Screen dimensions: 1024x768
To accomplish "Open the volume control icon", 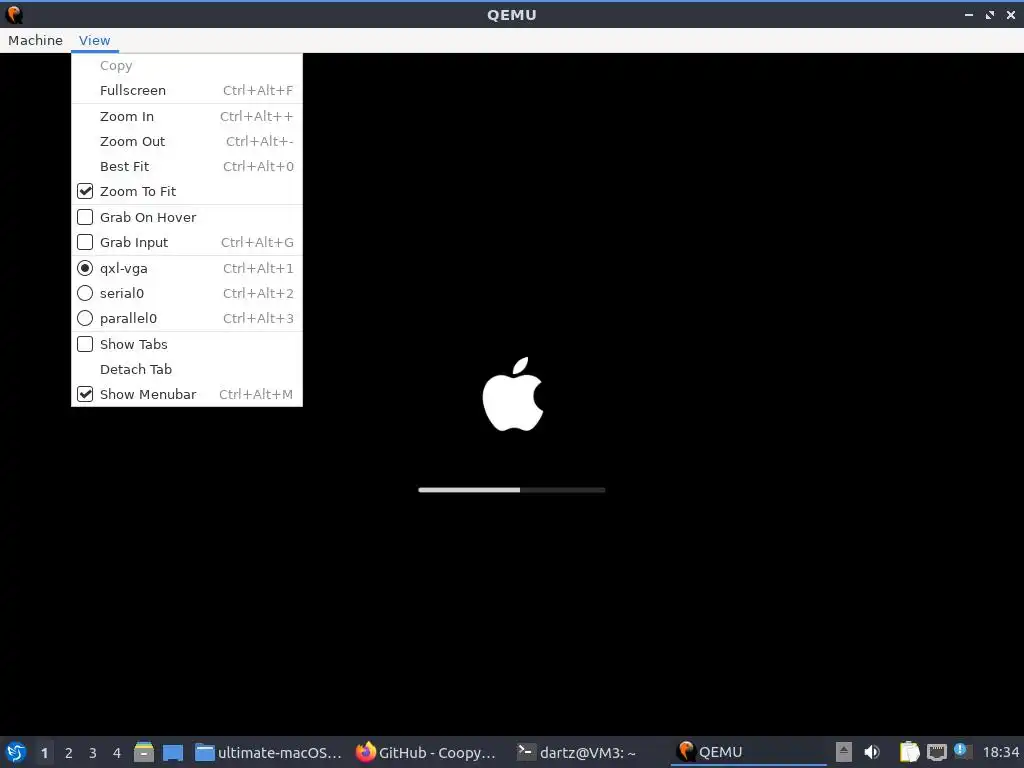I will (x=872, y=752).
